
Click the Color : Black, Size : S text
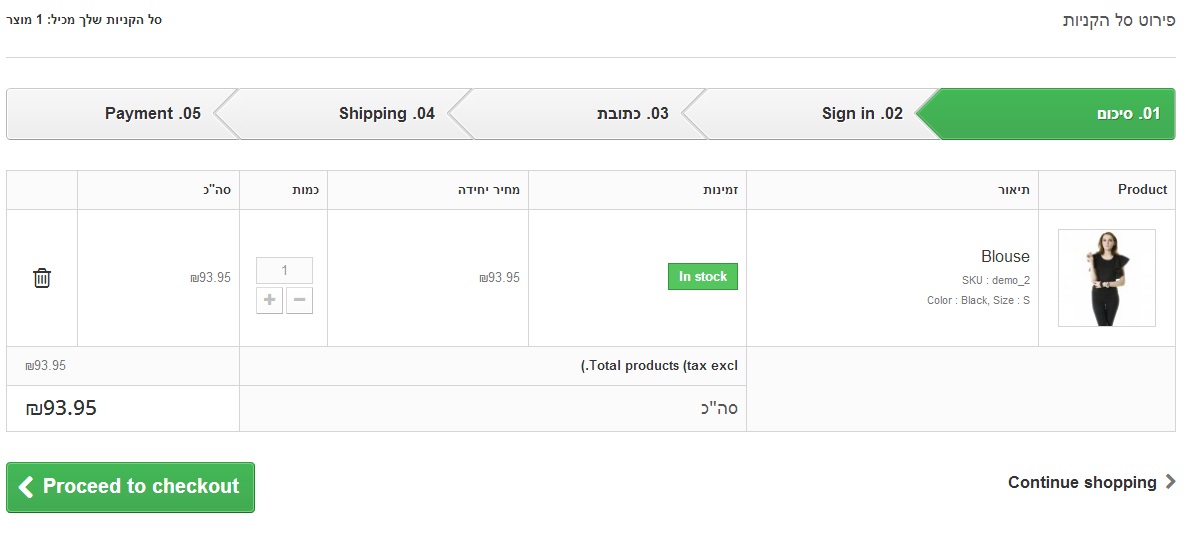978,300
